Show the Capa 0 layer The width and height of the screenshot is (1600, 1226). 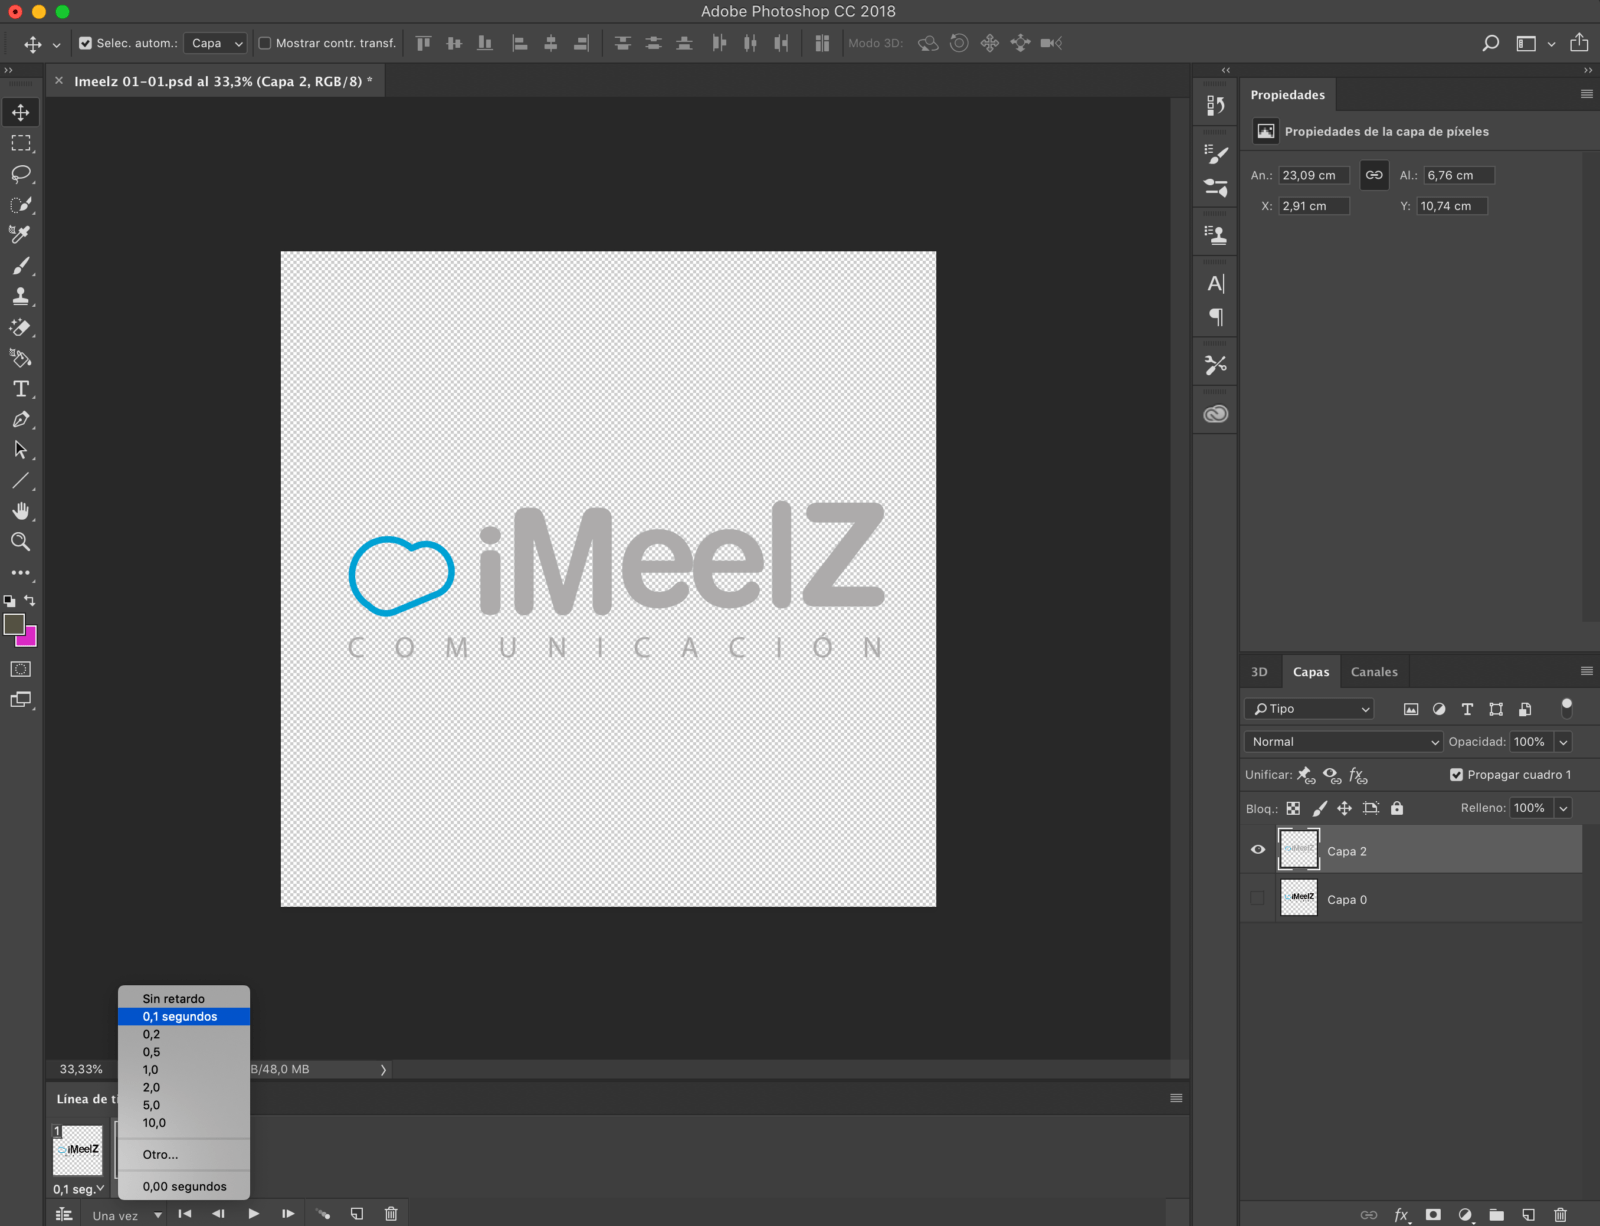[x=1257, y=898]
